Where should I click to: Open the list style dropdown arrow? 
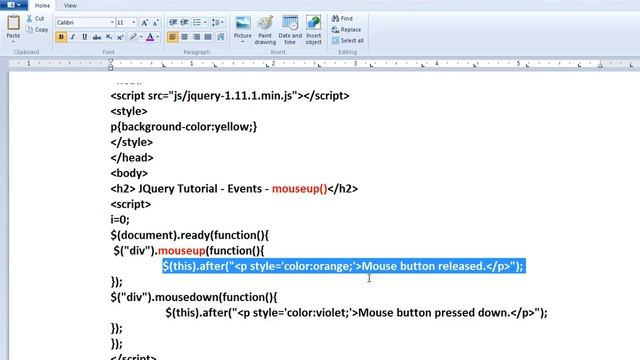[205, 22]
